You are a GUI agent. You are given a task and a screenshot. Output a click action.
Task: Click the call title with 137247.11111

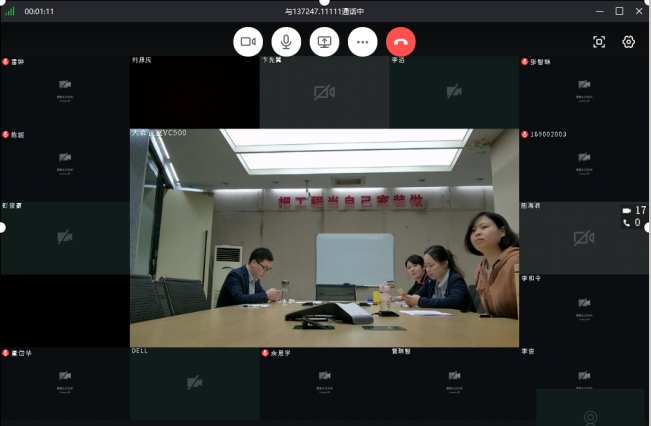coord(324,11)
